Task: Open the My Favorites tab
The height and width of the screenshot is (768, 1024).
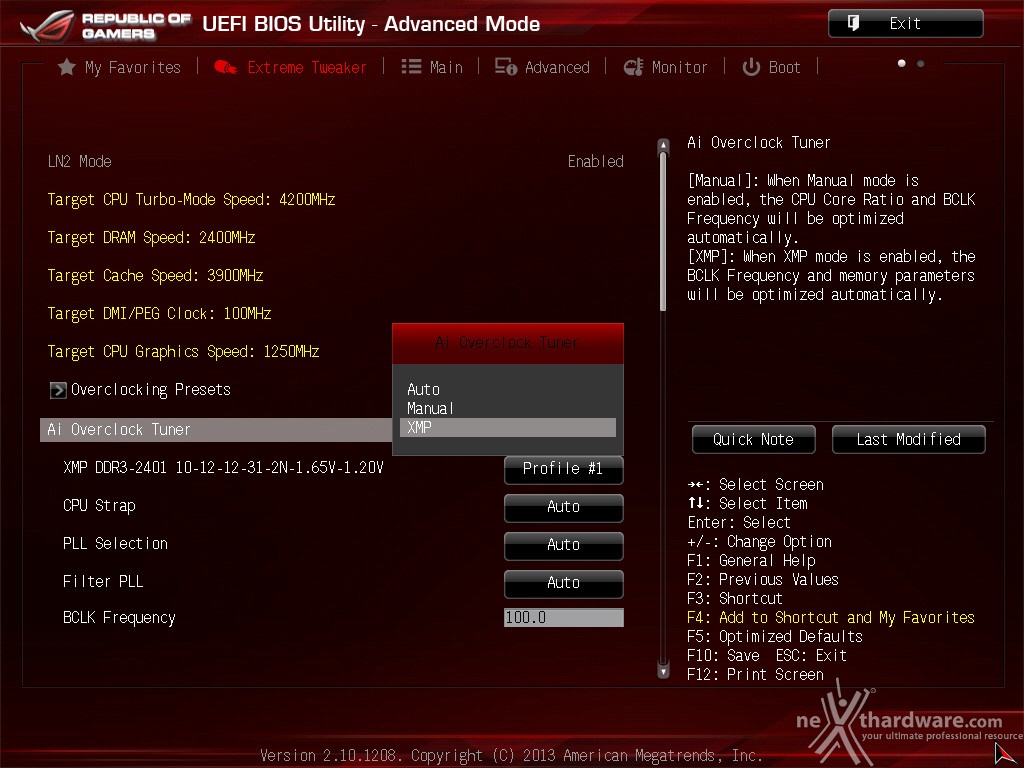Action: [x=120, y=67]
